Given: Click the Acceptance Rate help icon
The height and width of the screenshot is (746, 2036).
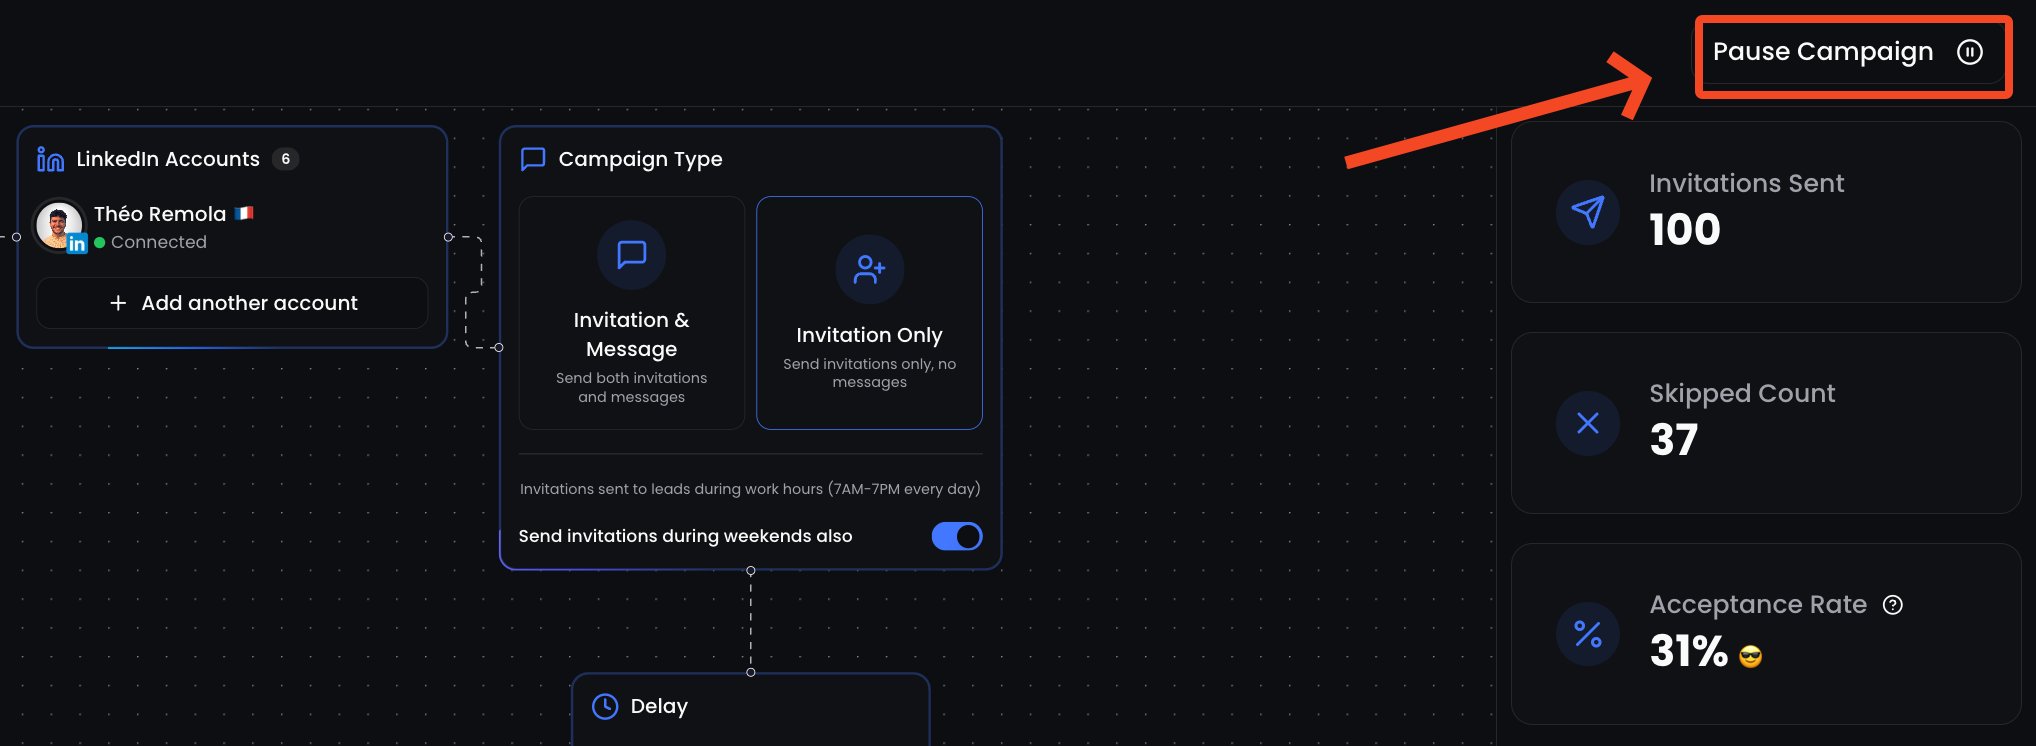Looking at the screenshot, I should click(1893, 605).
